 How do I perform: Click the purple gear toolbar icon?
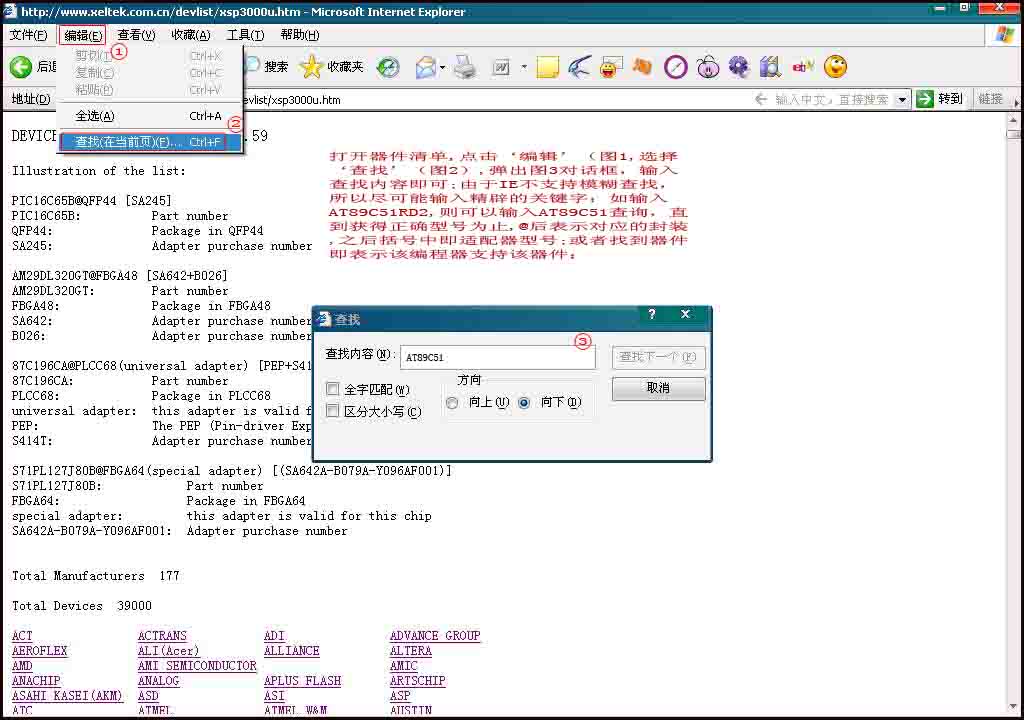(739, 67)
